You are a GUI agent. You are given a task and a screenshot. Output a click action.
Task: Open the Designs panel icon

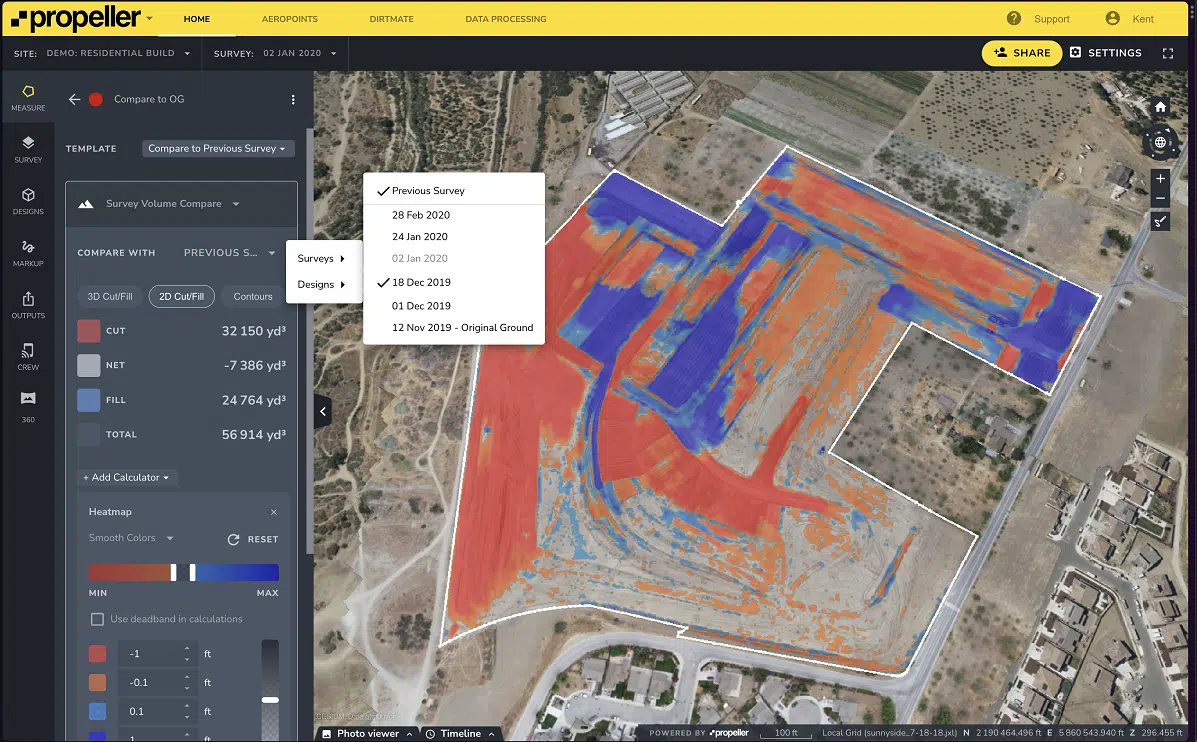[28, 201]
